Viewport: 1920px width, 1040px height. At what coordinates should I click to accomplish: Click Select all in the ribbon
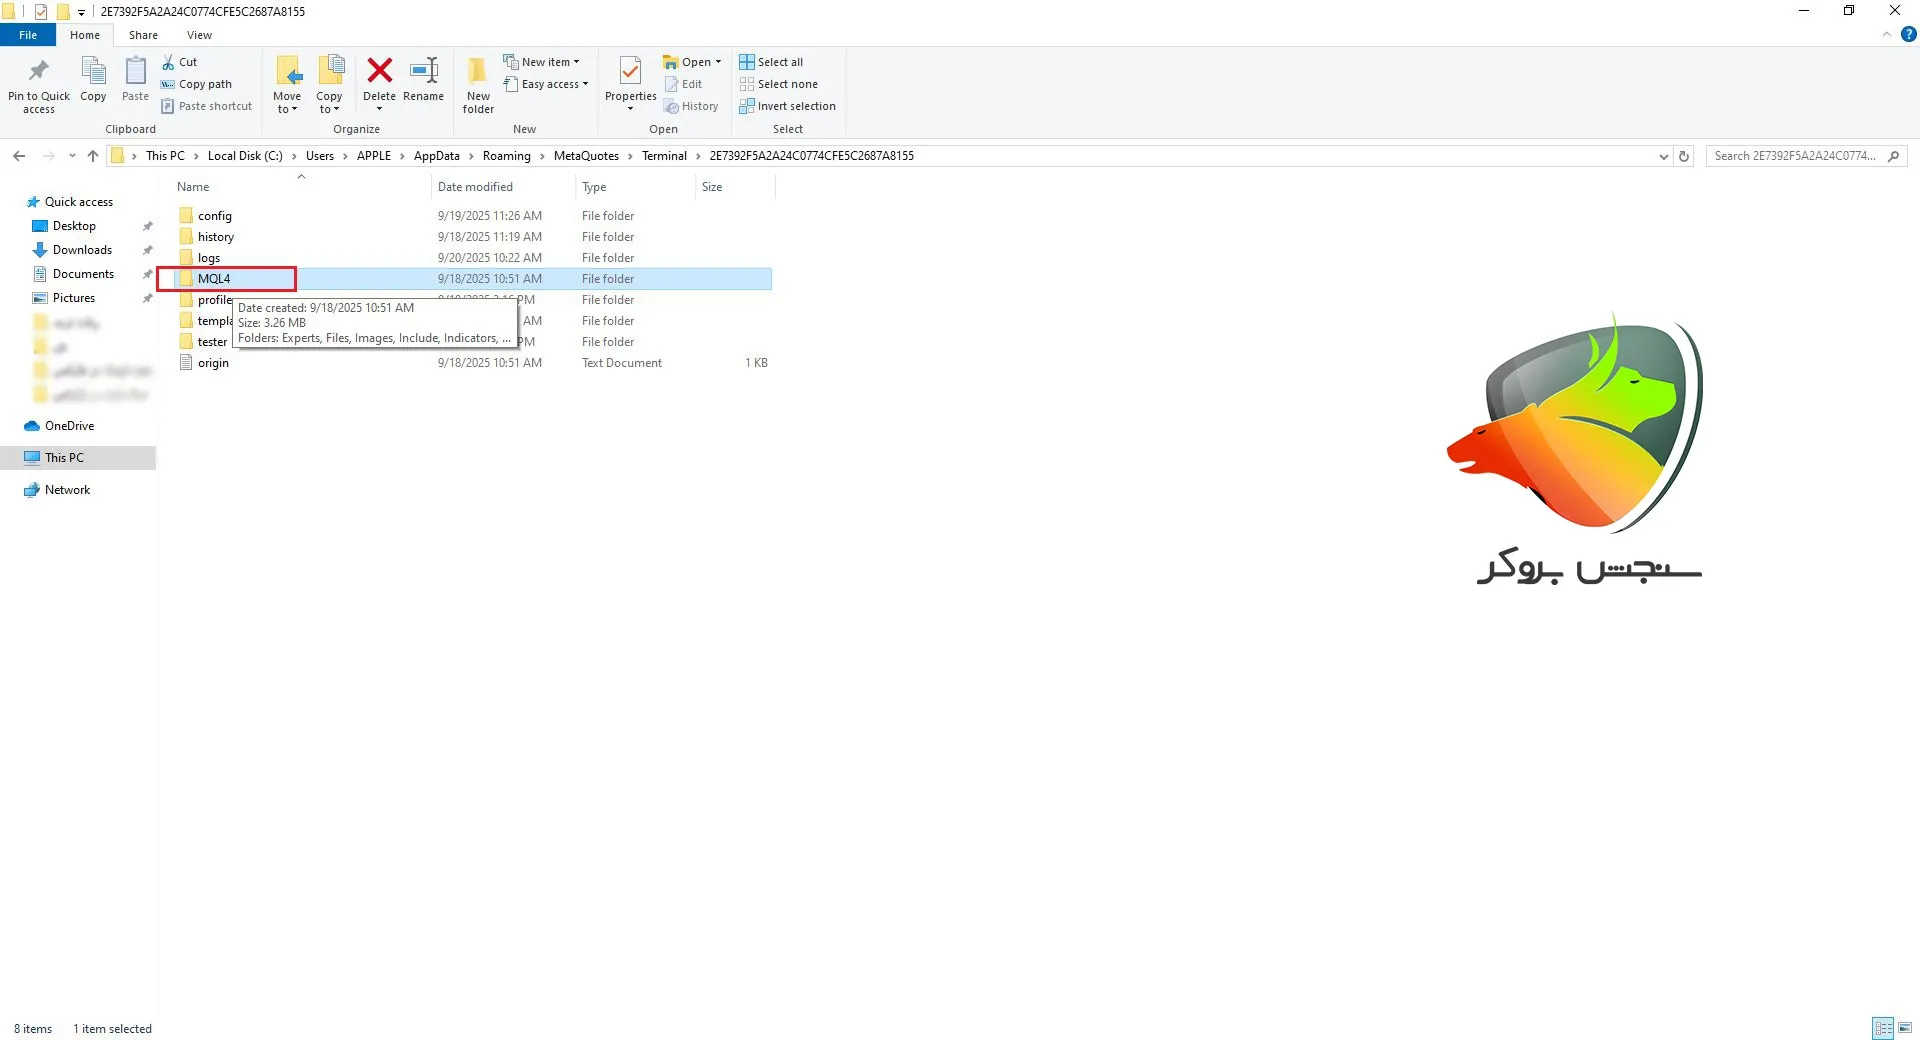[771, 62]
